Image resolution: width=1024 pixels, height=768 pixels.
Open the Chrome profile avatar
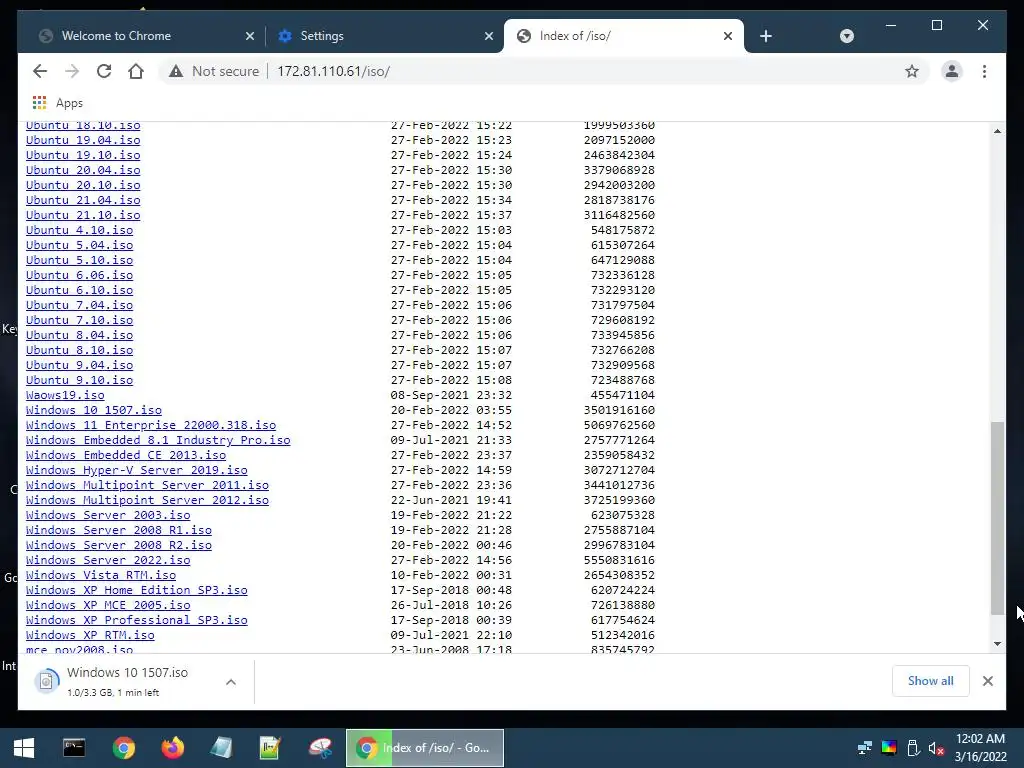[952, 71]
